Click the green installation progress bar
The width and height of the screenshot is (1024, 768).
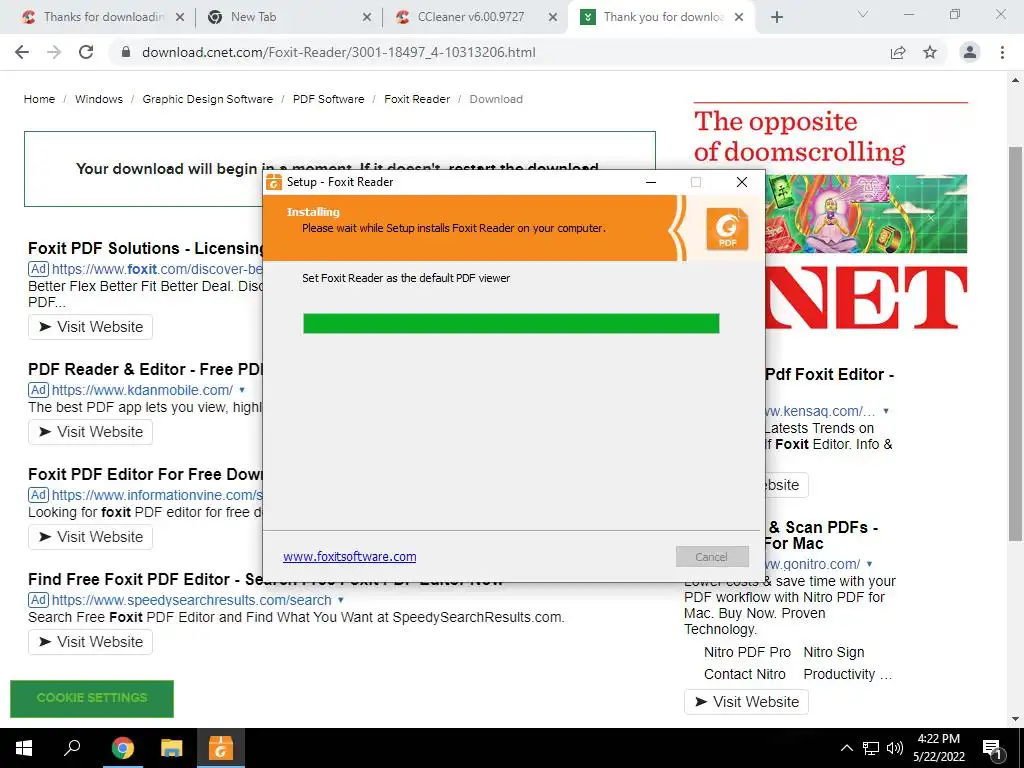pos(511,323)
